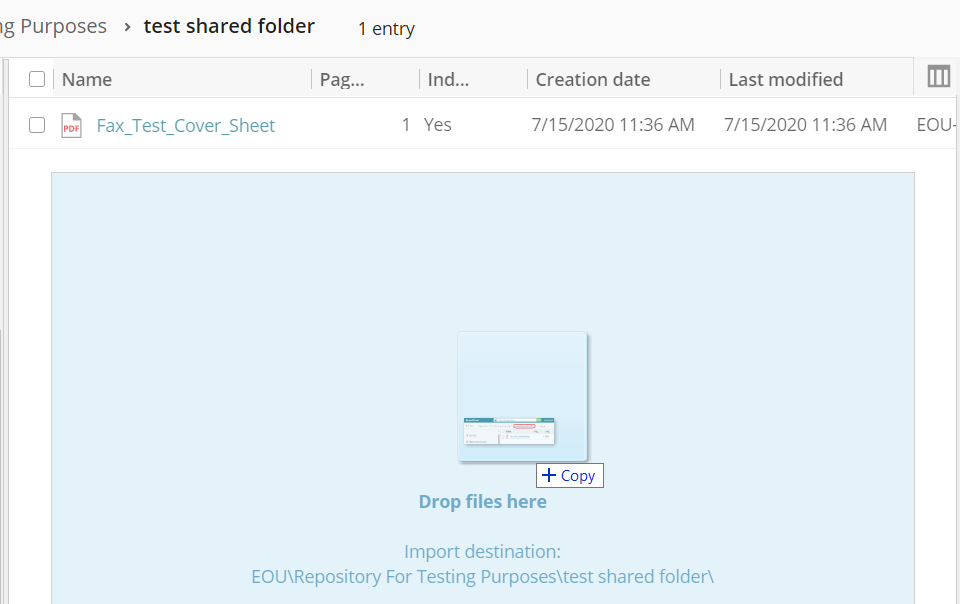Image resolution: width=960 pixels, height=604 pixels.
Task: Click the 'test shared folder' breadcrumb title
Action: [229, 26]
